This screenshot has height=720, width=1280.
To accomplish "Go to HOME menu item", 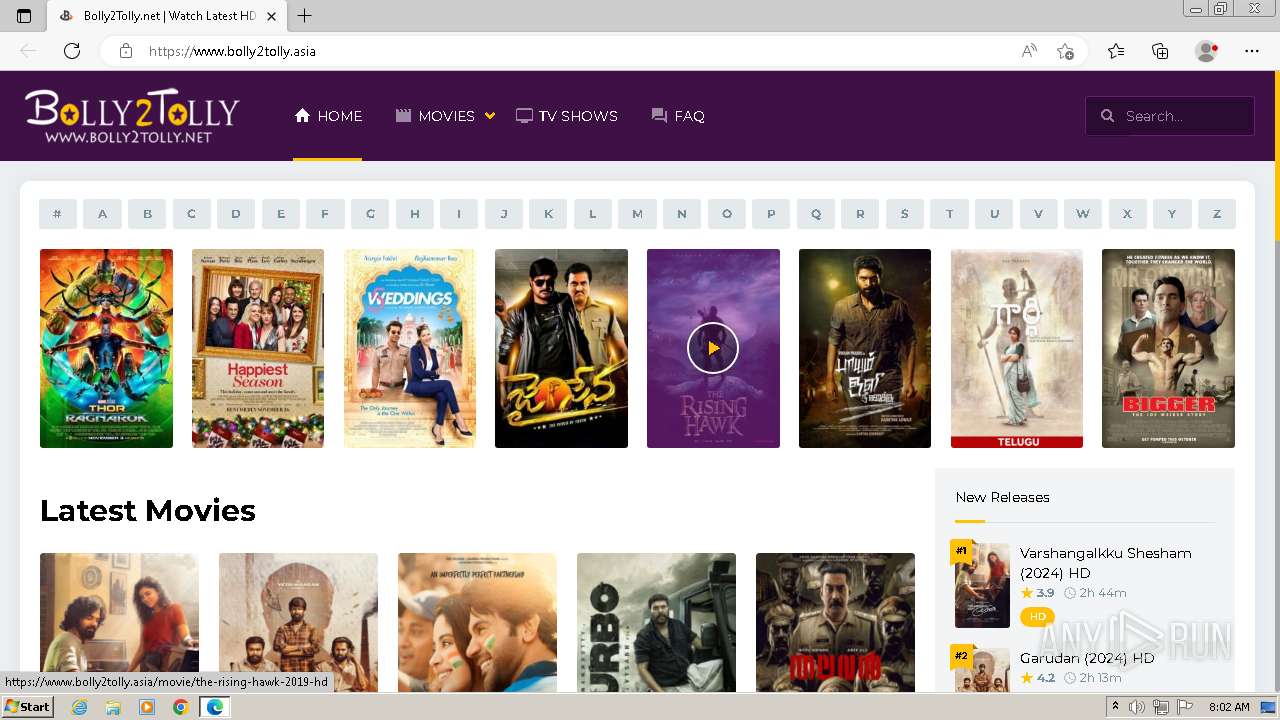I will click(328, 116).
